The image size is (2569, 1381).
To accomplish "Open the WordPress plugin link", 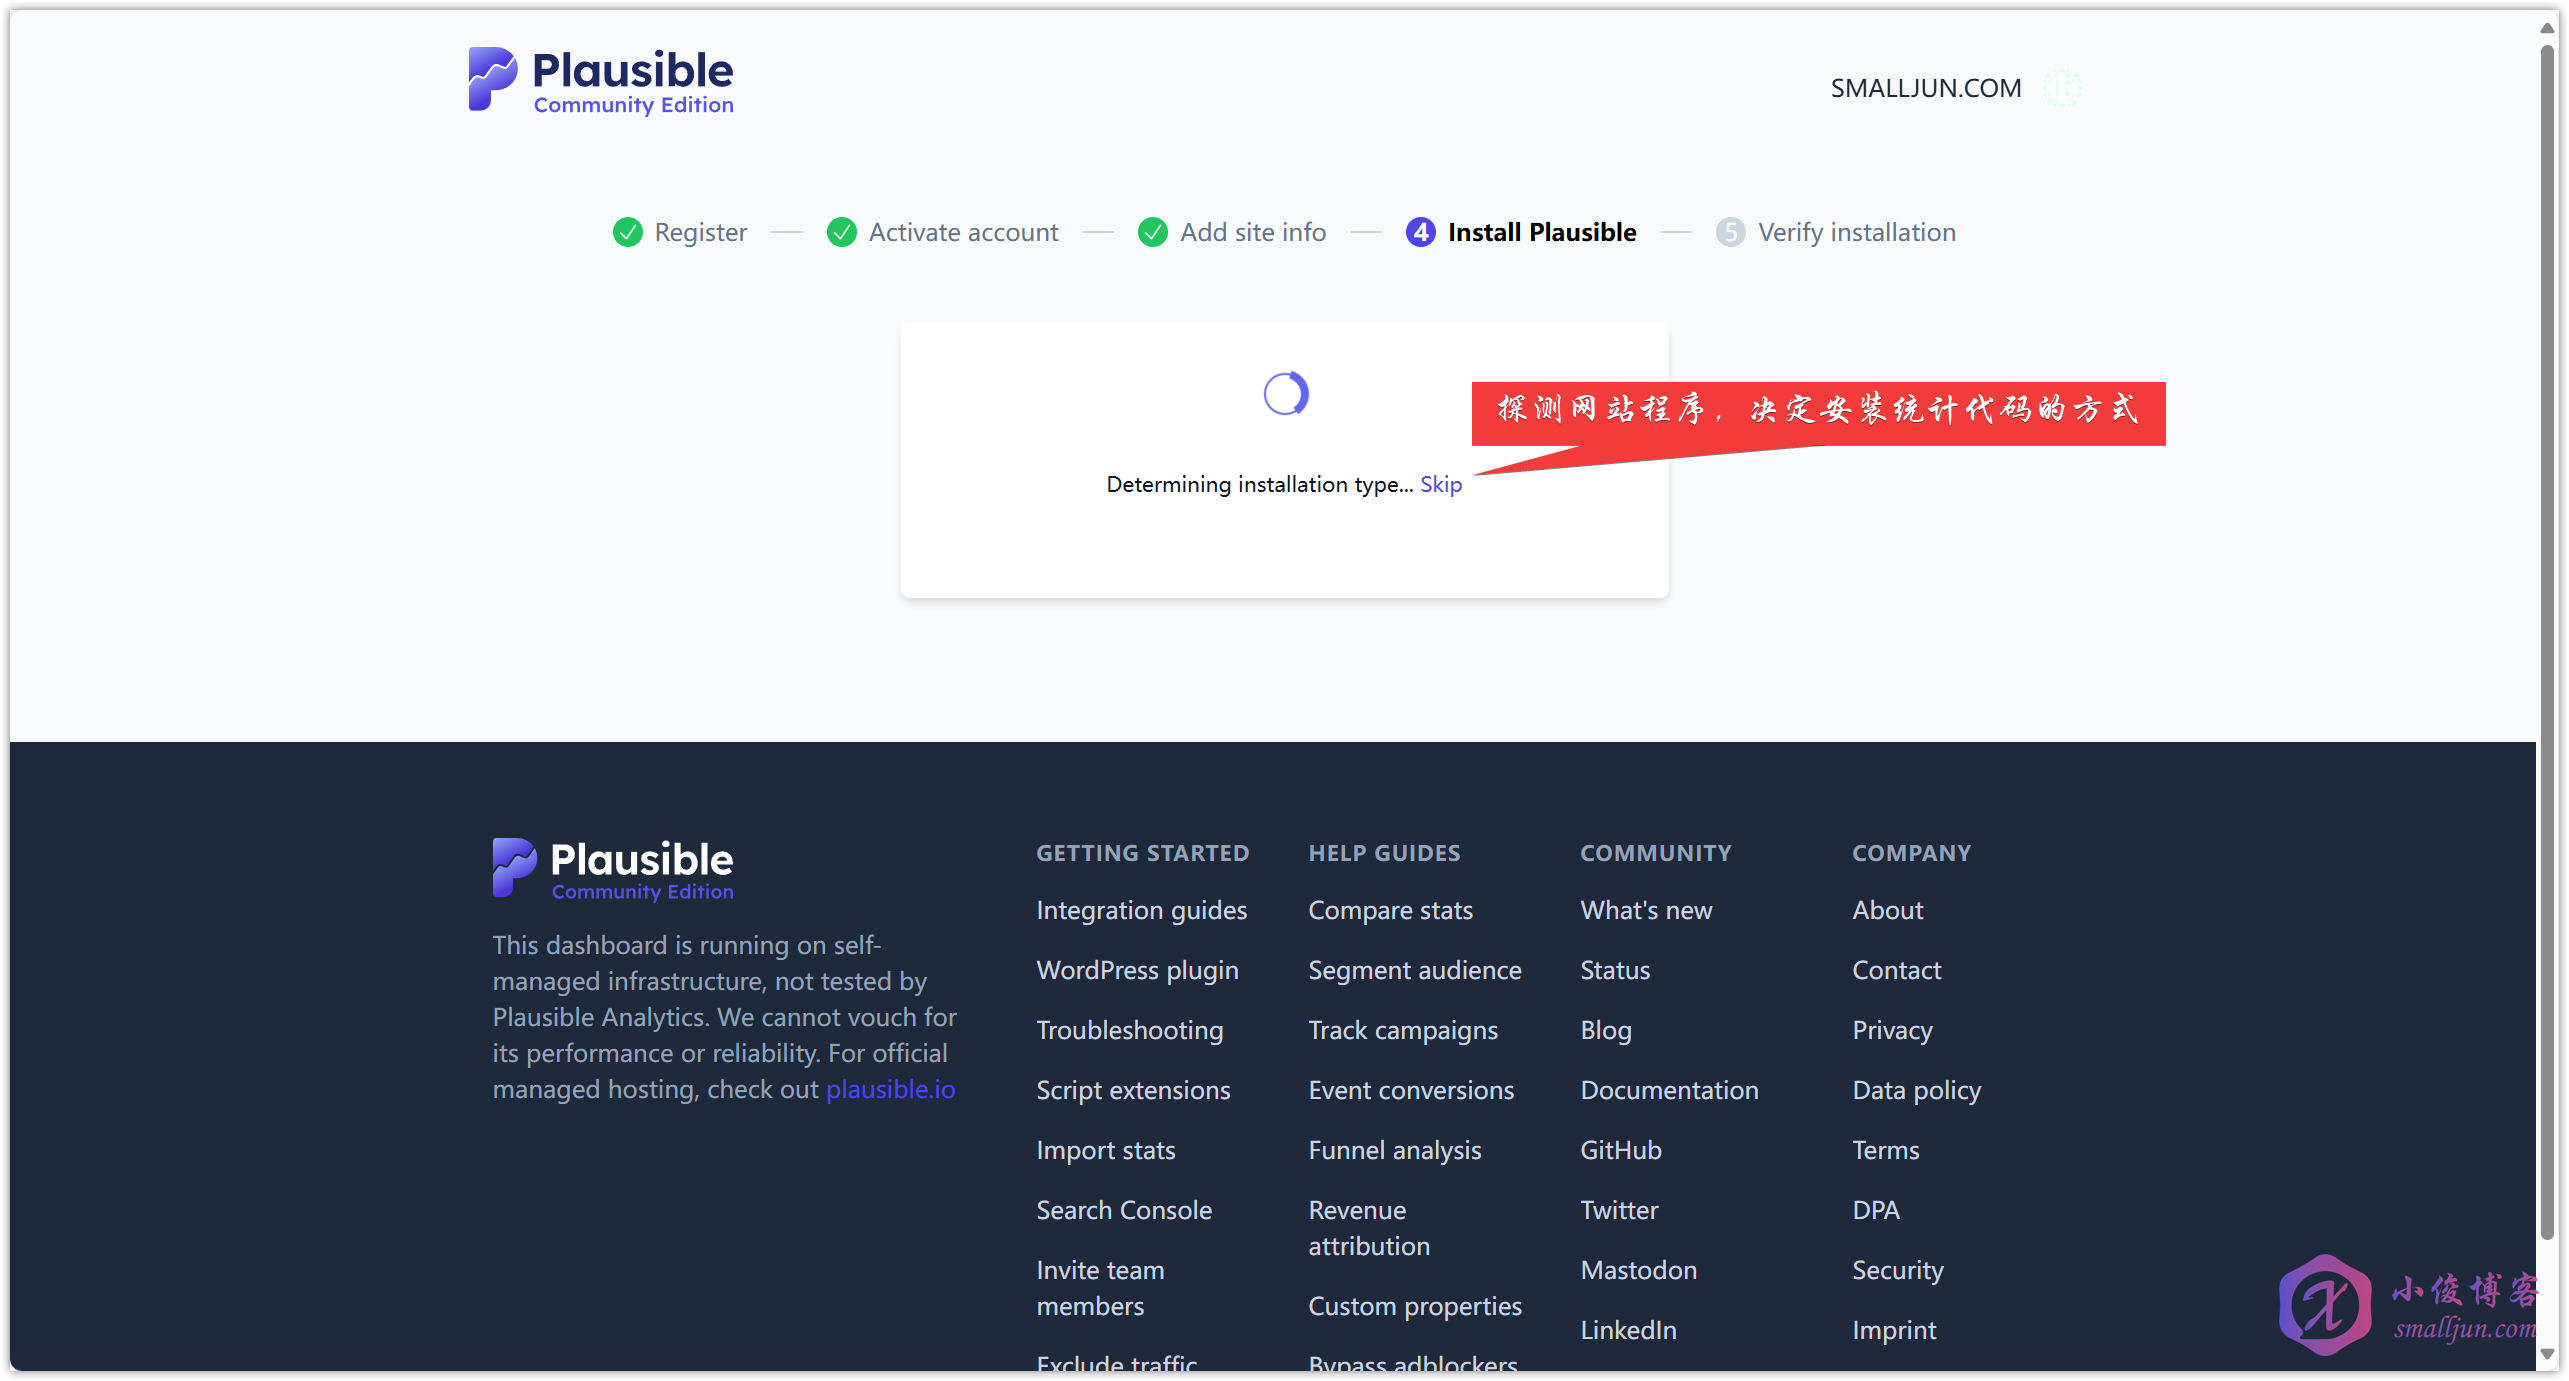I will pyautogui.click(x=1137, y=970).
